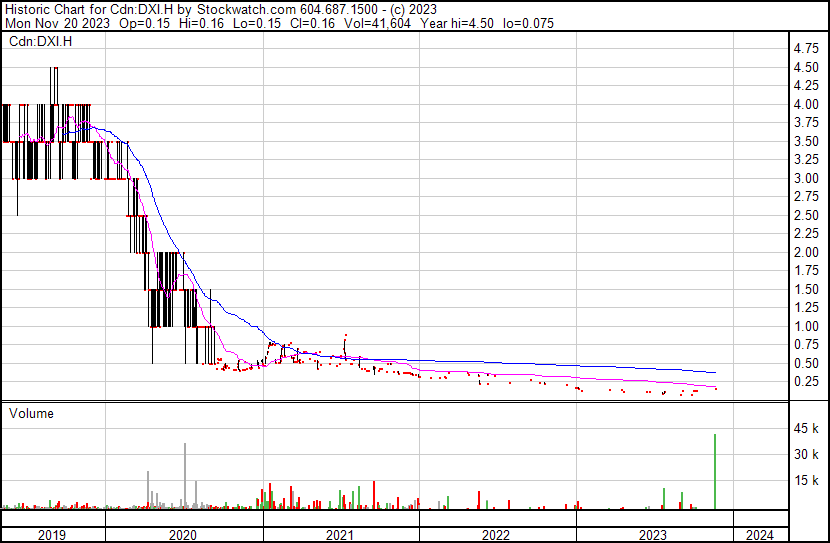830x543 pixels.
Task: Click the 4.50 price axis label
Action: coord(806,67)
